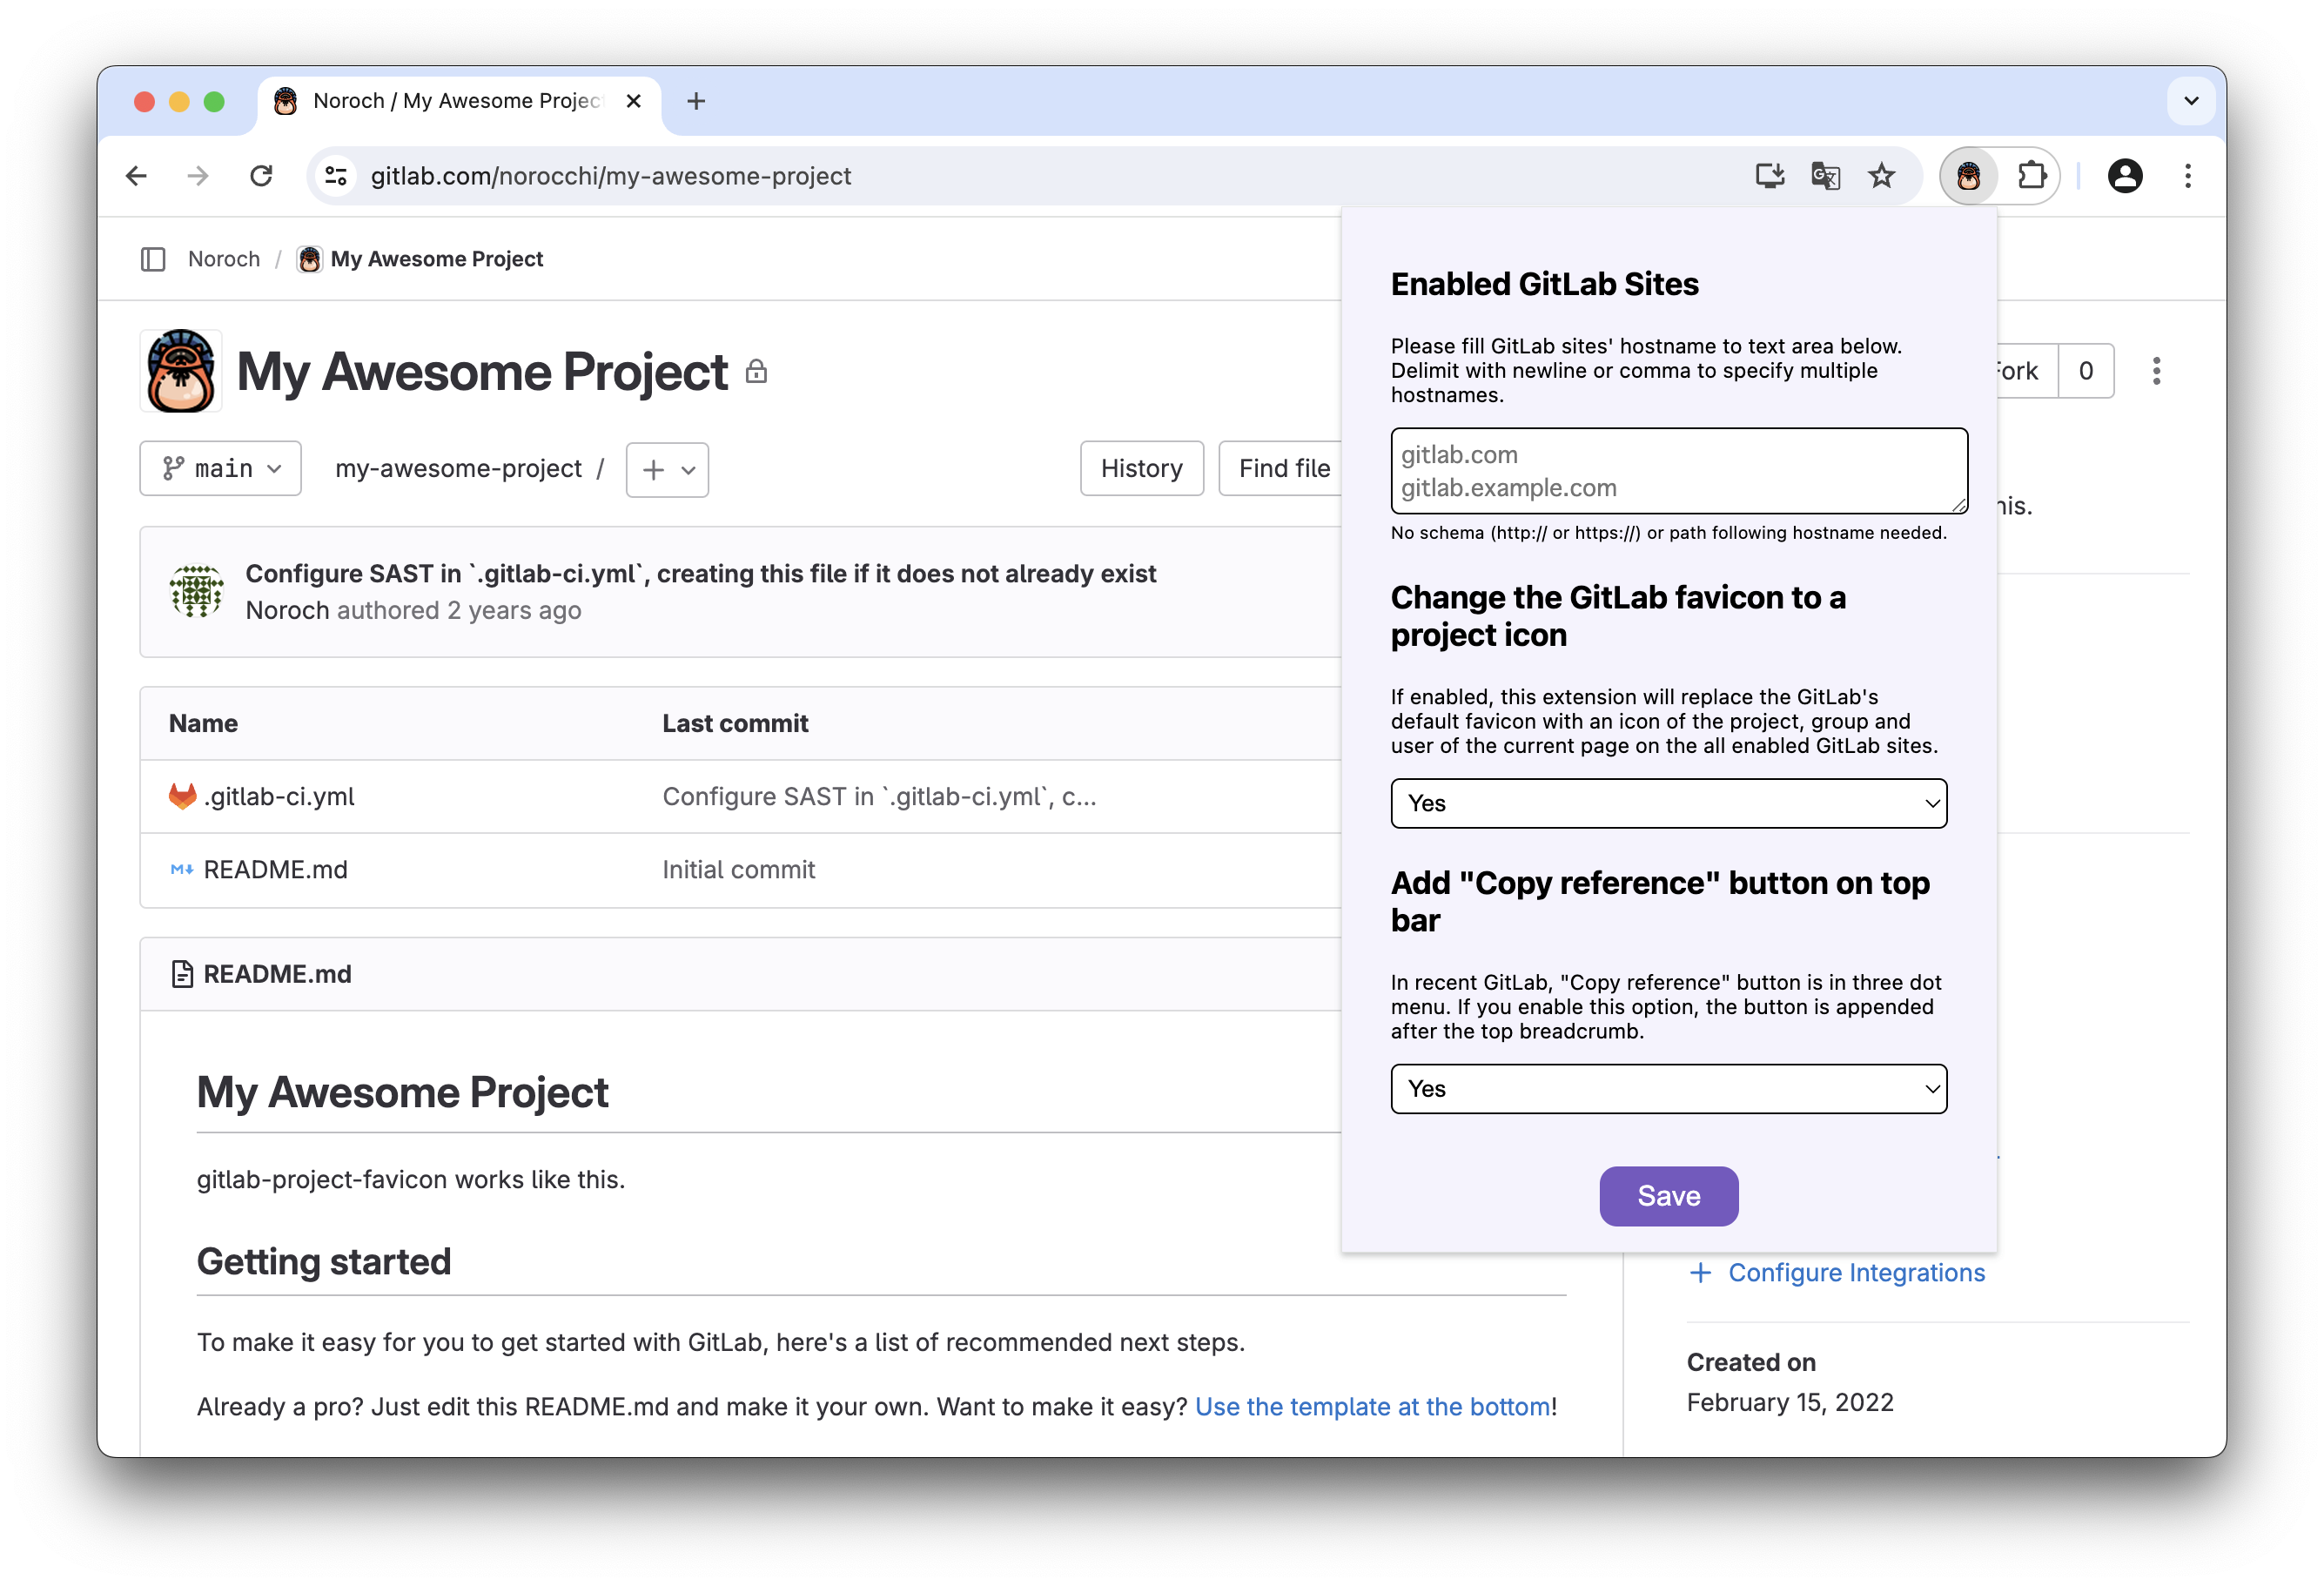Click the install app icon in address bar
Image resolution: width=2324 pixels, height=1586 pixels.
pos(1769,176)
